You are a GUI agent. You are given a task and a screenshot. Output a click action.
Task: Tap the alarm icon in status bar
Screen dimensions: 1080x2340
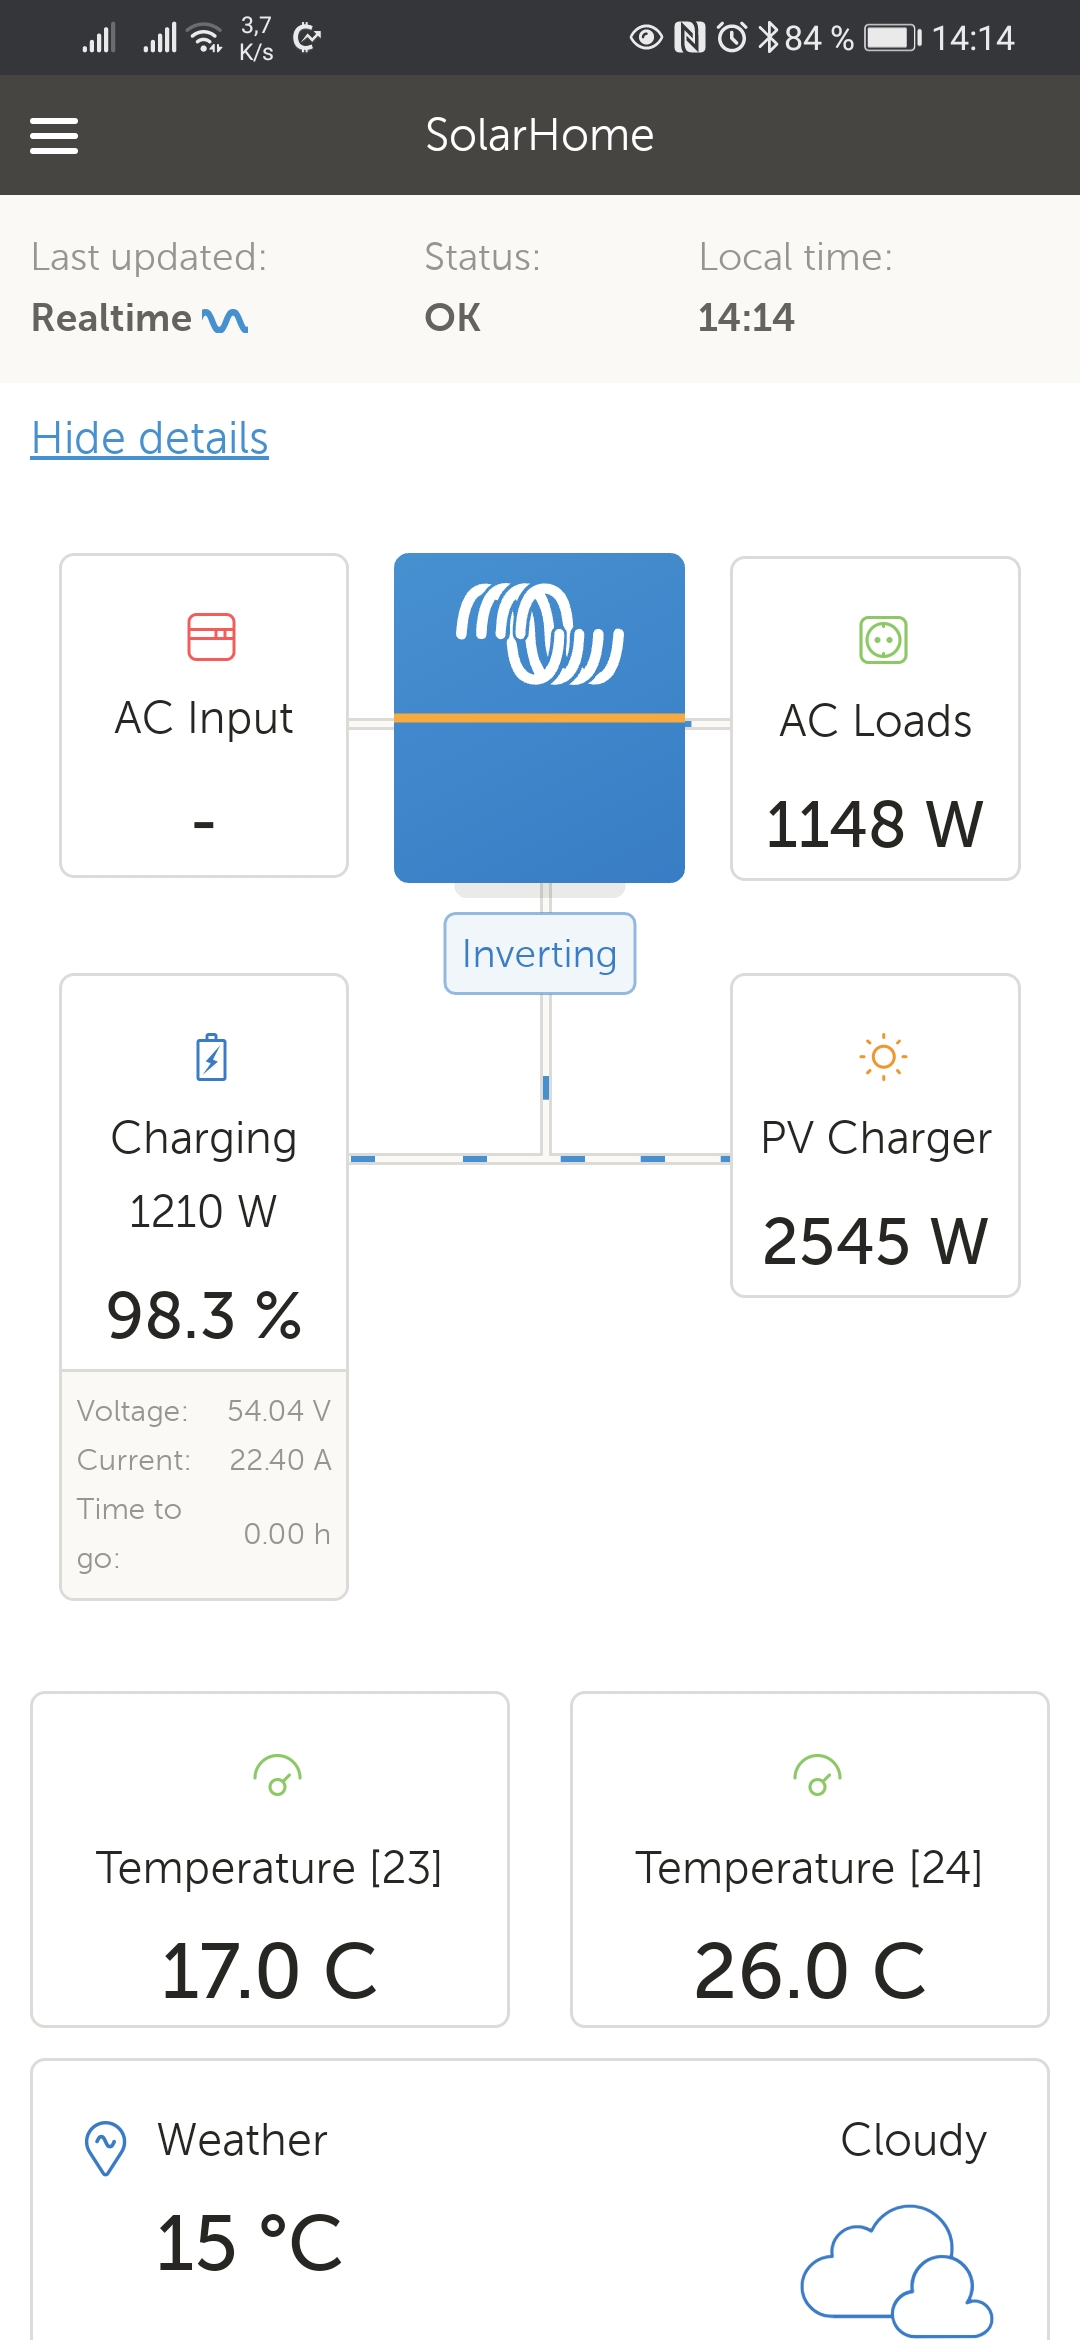(732, 38)
